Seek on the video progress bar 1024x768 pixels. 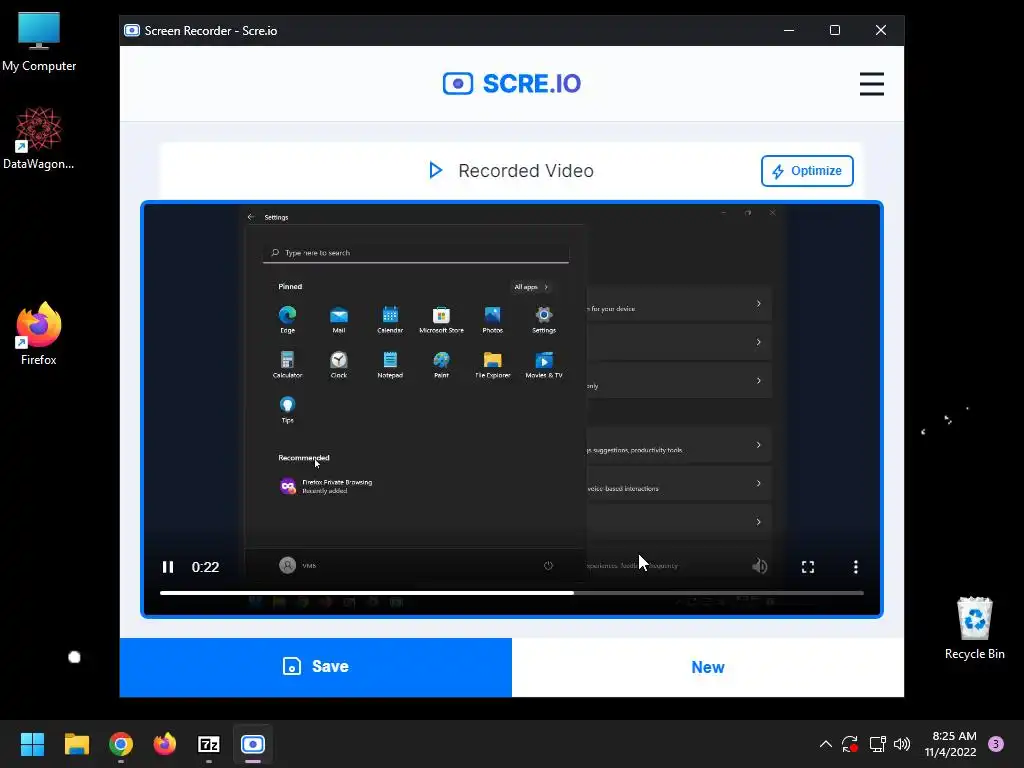coord(511,593)
